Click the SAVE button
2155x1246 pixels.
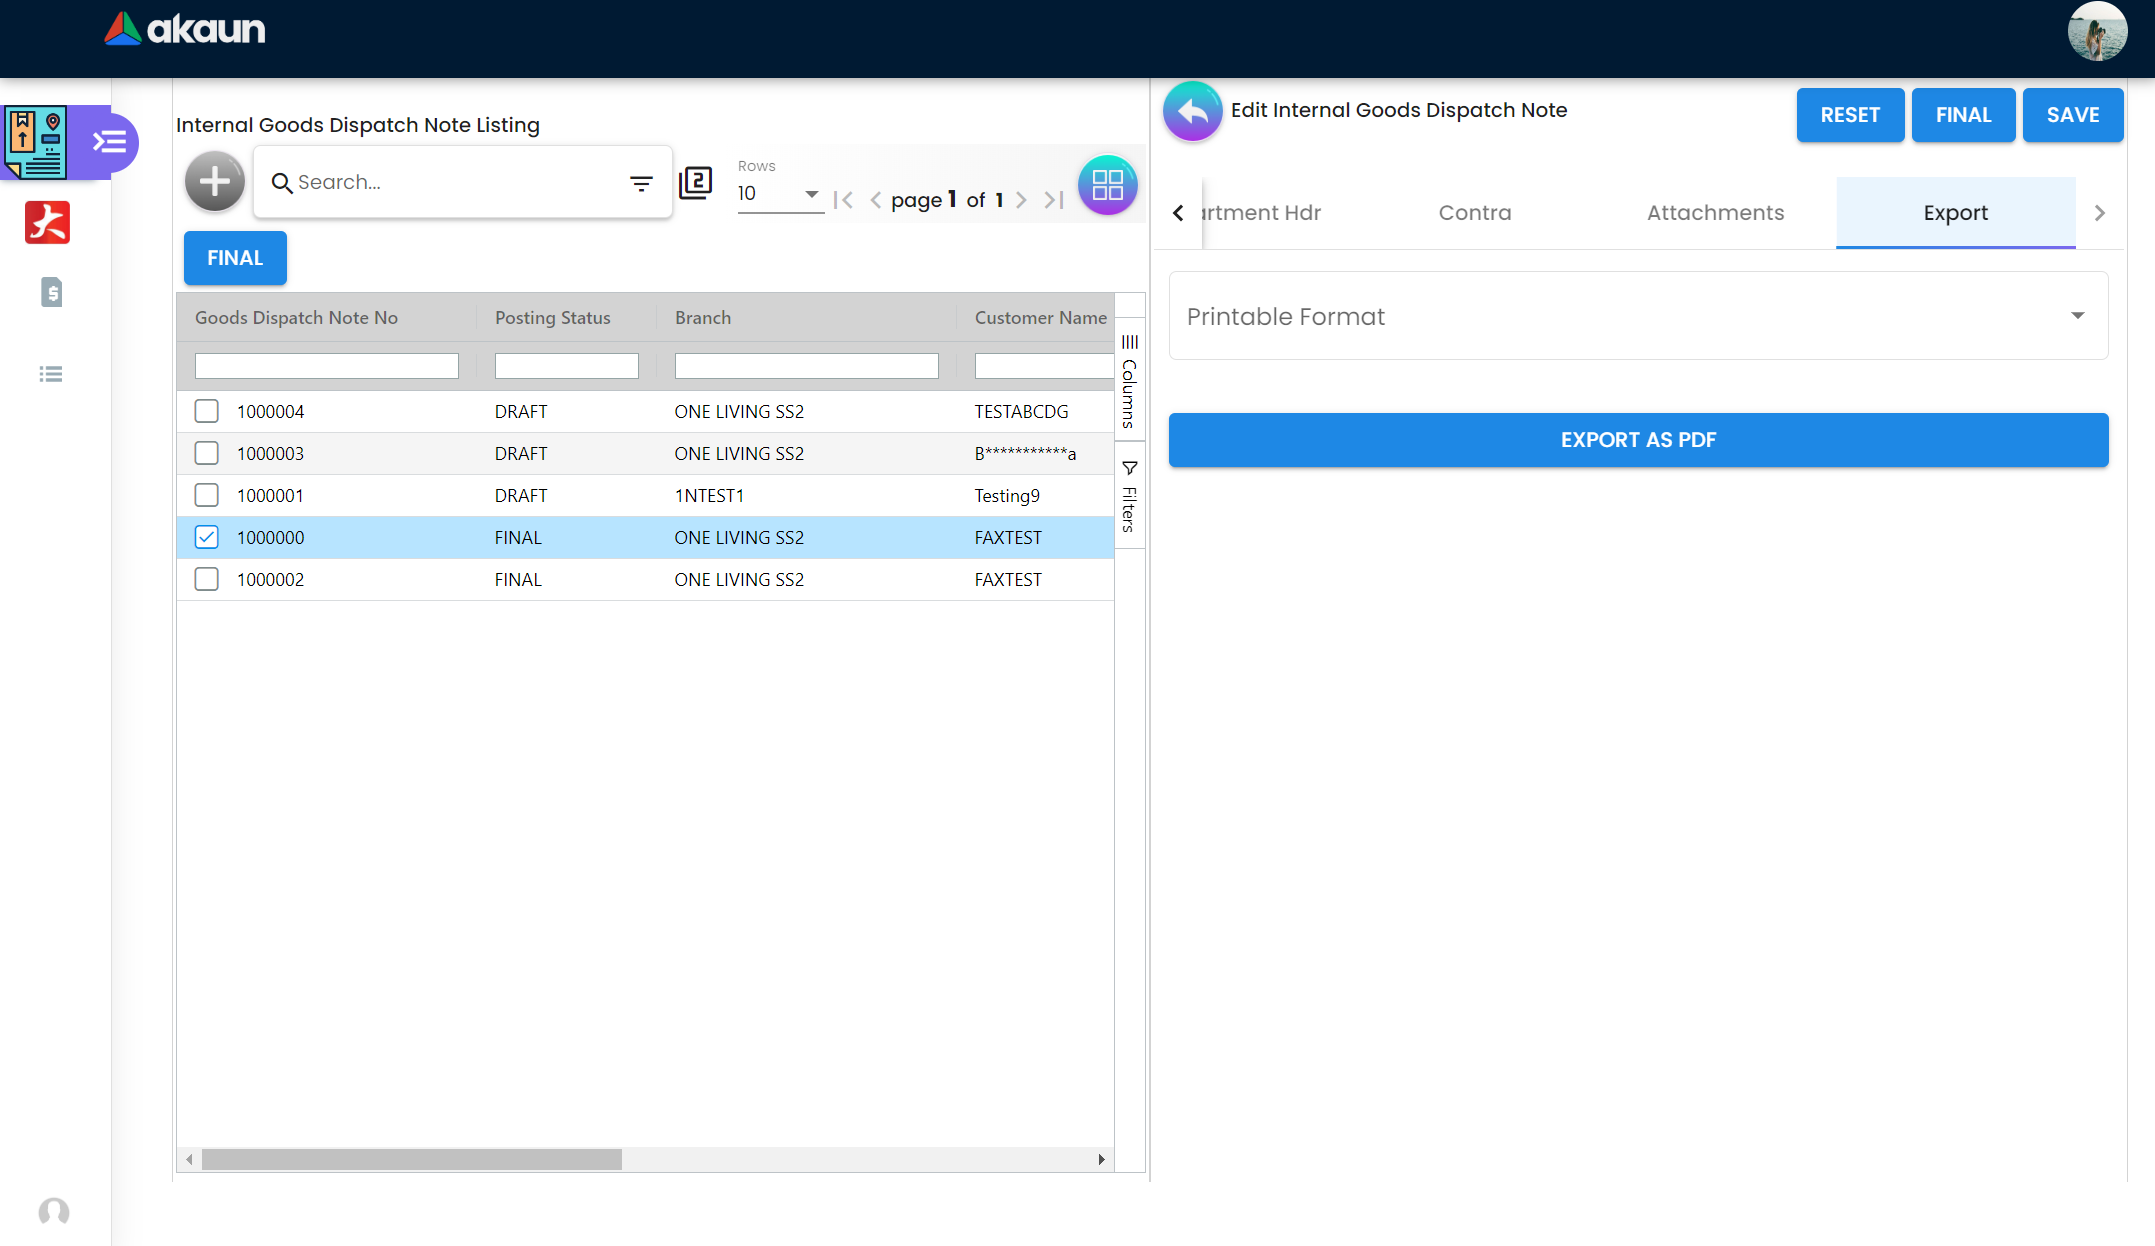[x=2072, y=115]
